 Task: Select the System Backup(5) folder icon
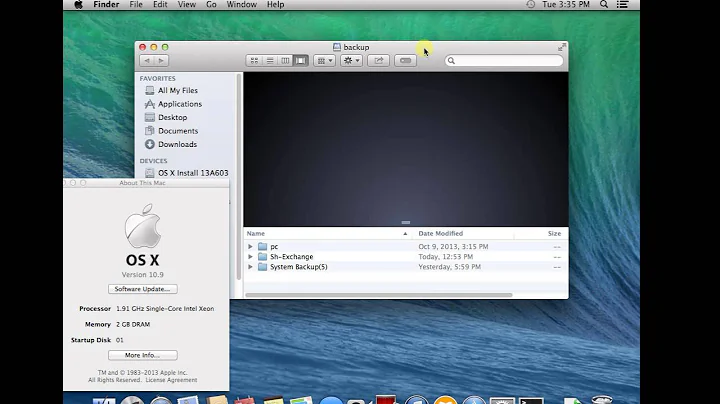tap(262, 267)
